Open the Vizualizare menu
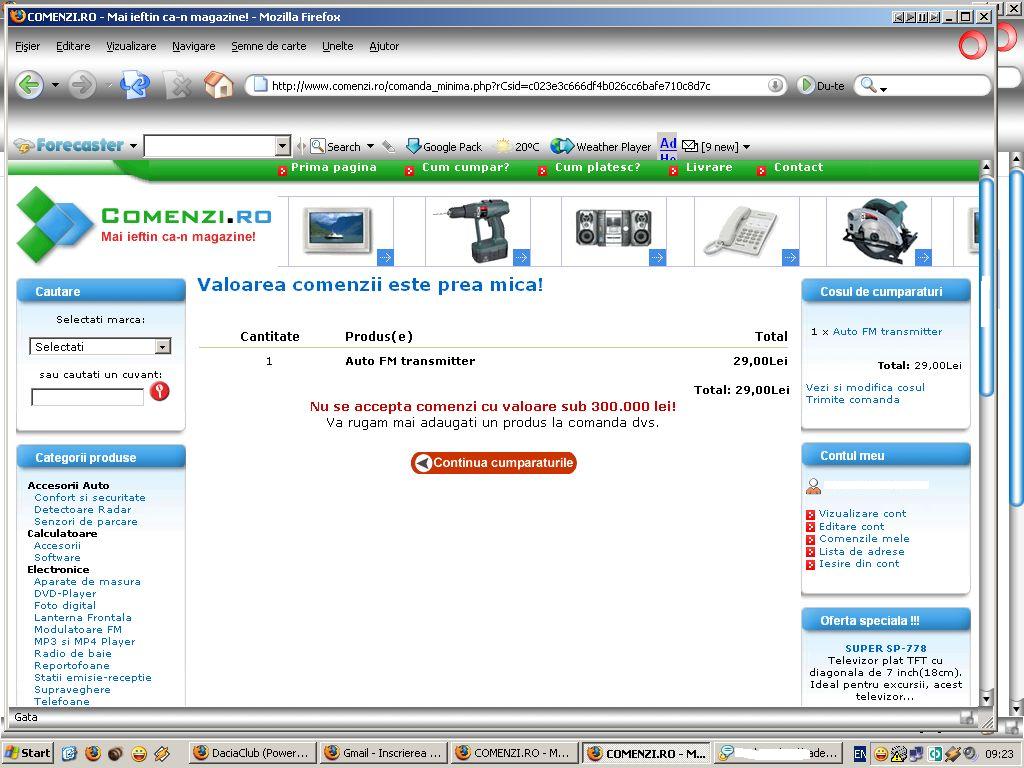The image size is (1024, 768). pos(131,46)
